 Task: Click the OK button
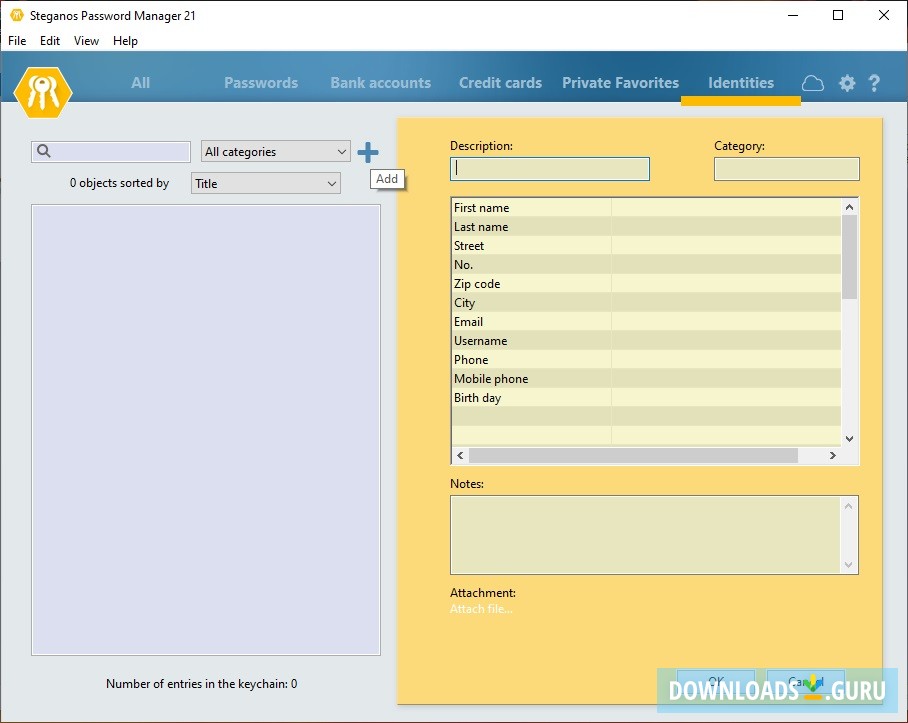[x=715, y=681]
